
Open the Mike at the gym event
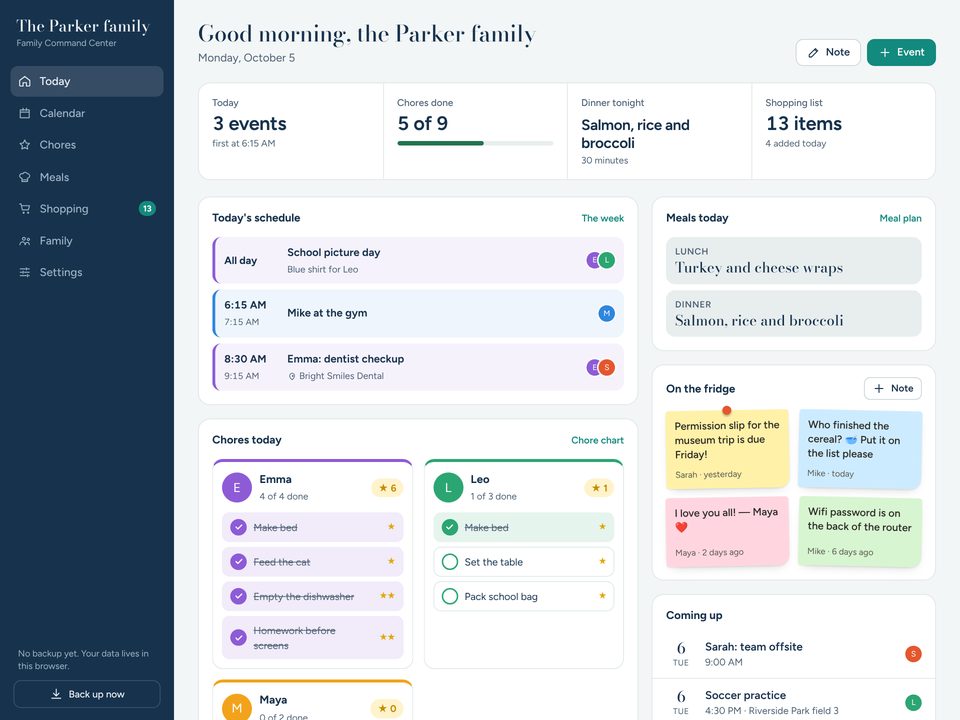click(418, 313)
